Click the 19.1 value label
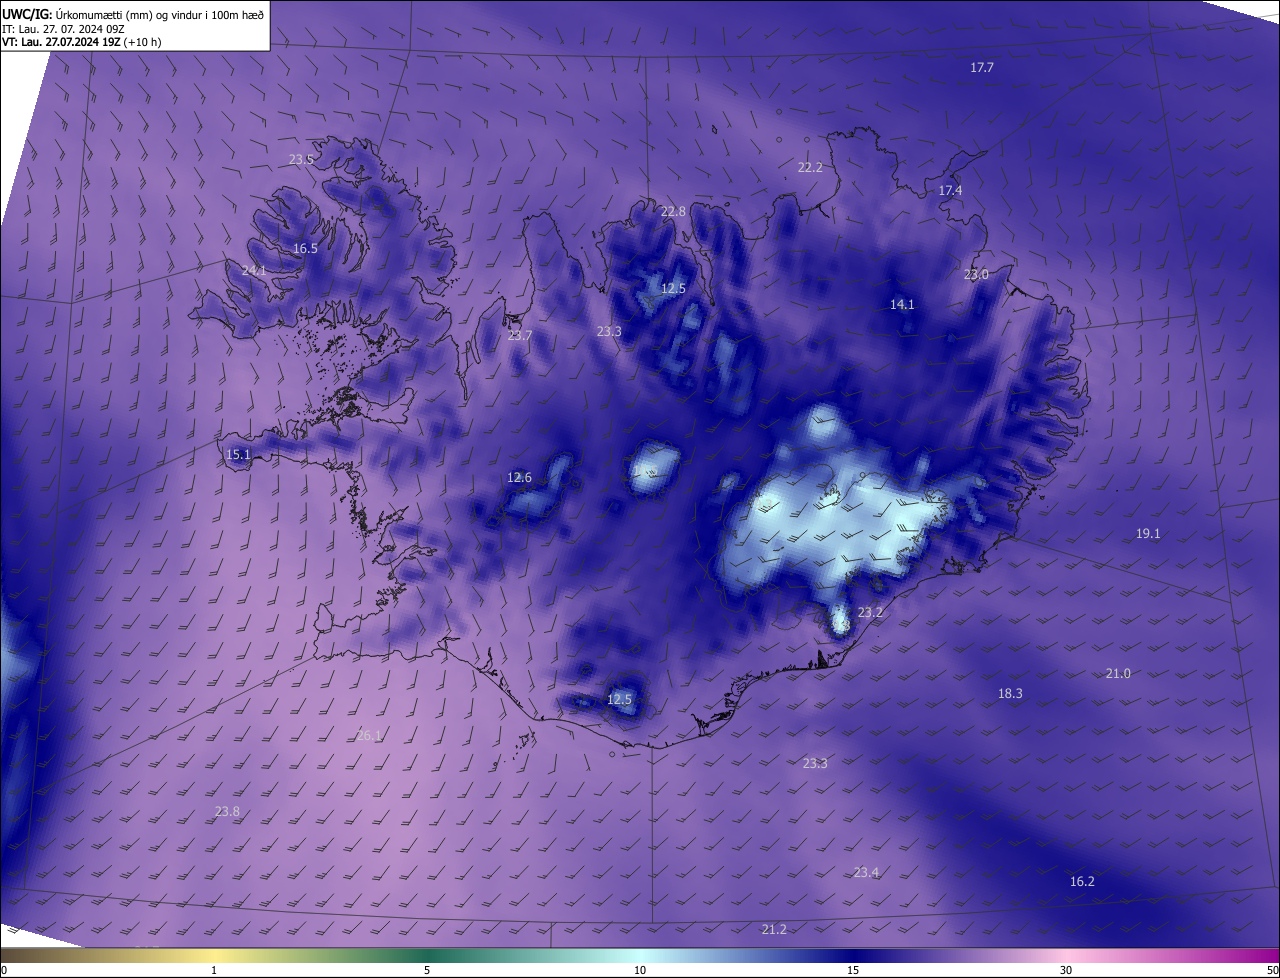Image resolution: width=1280 pixels, height=978 pixels. (1148, 534)
